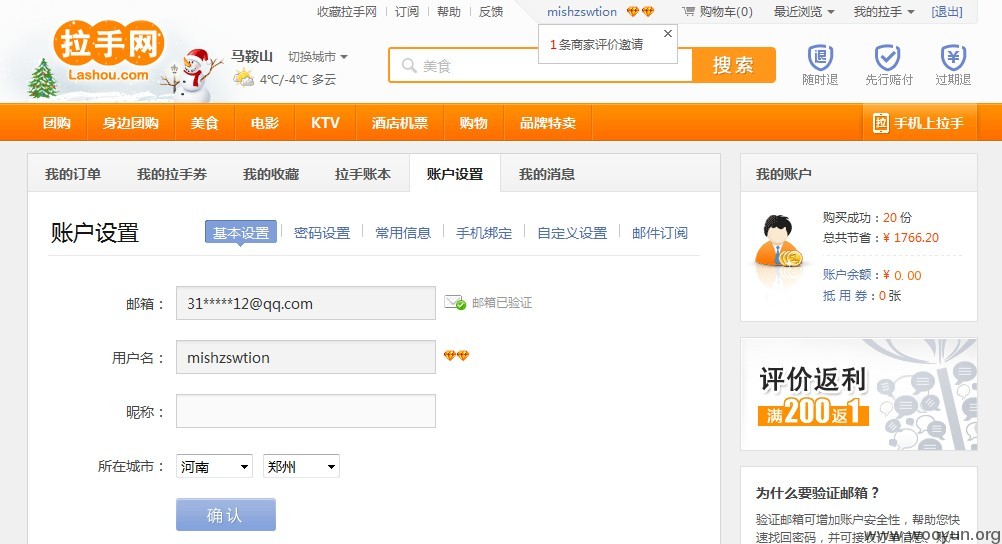Click the 购买成功 20份 text
The height and width of the screenshot is (544, 1002).
click(x=867, y=217)
